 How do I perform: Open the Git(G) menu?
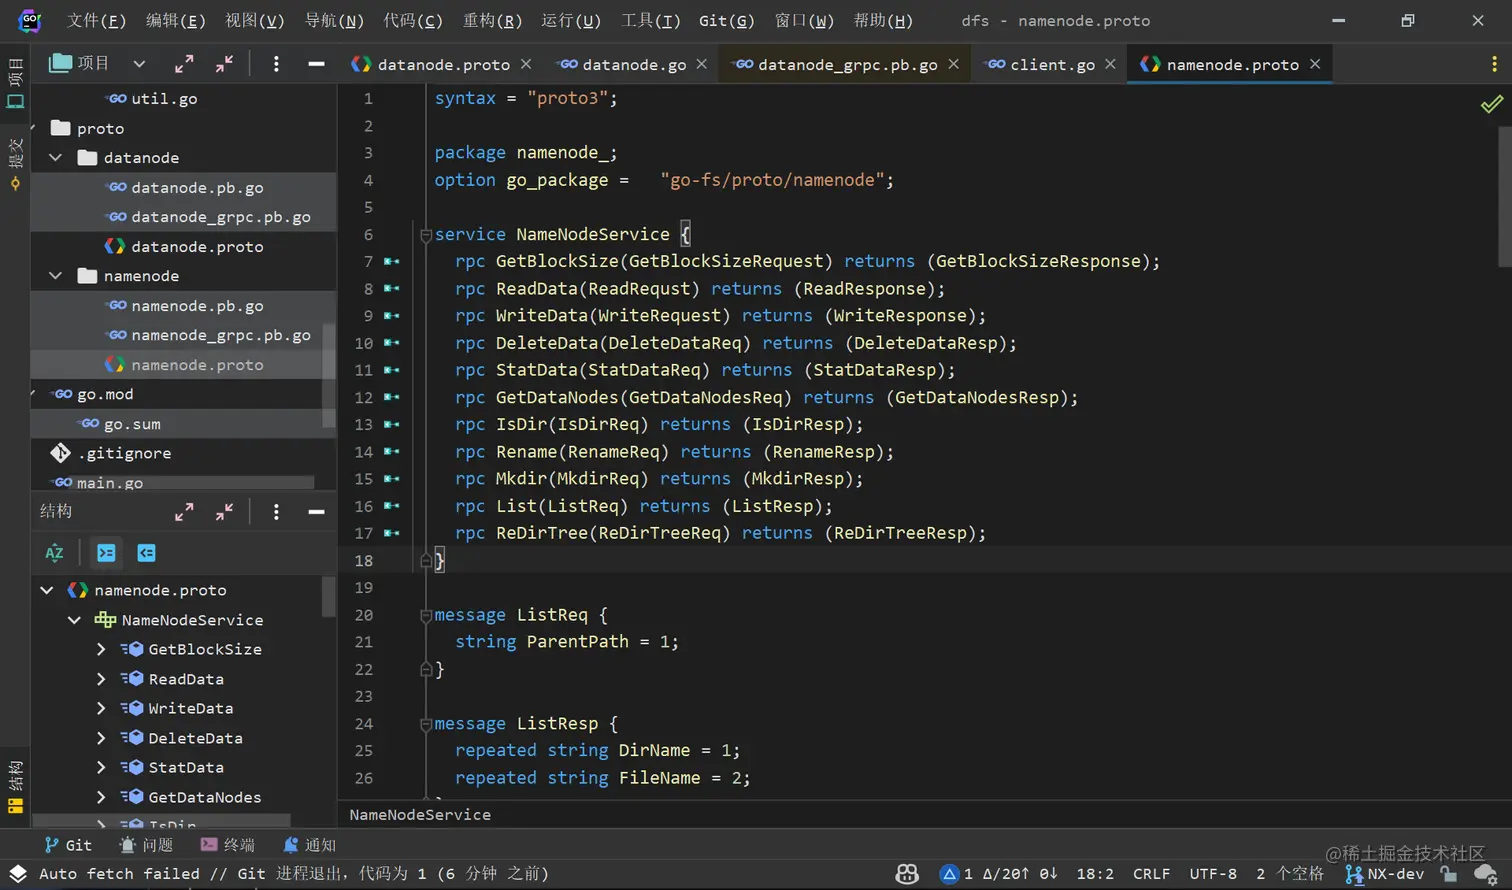point(727,20)
